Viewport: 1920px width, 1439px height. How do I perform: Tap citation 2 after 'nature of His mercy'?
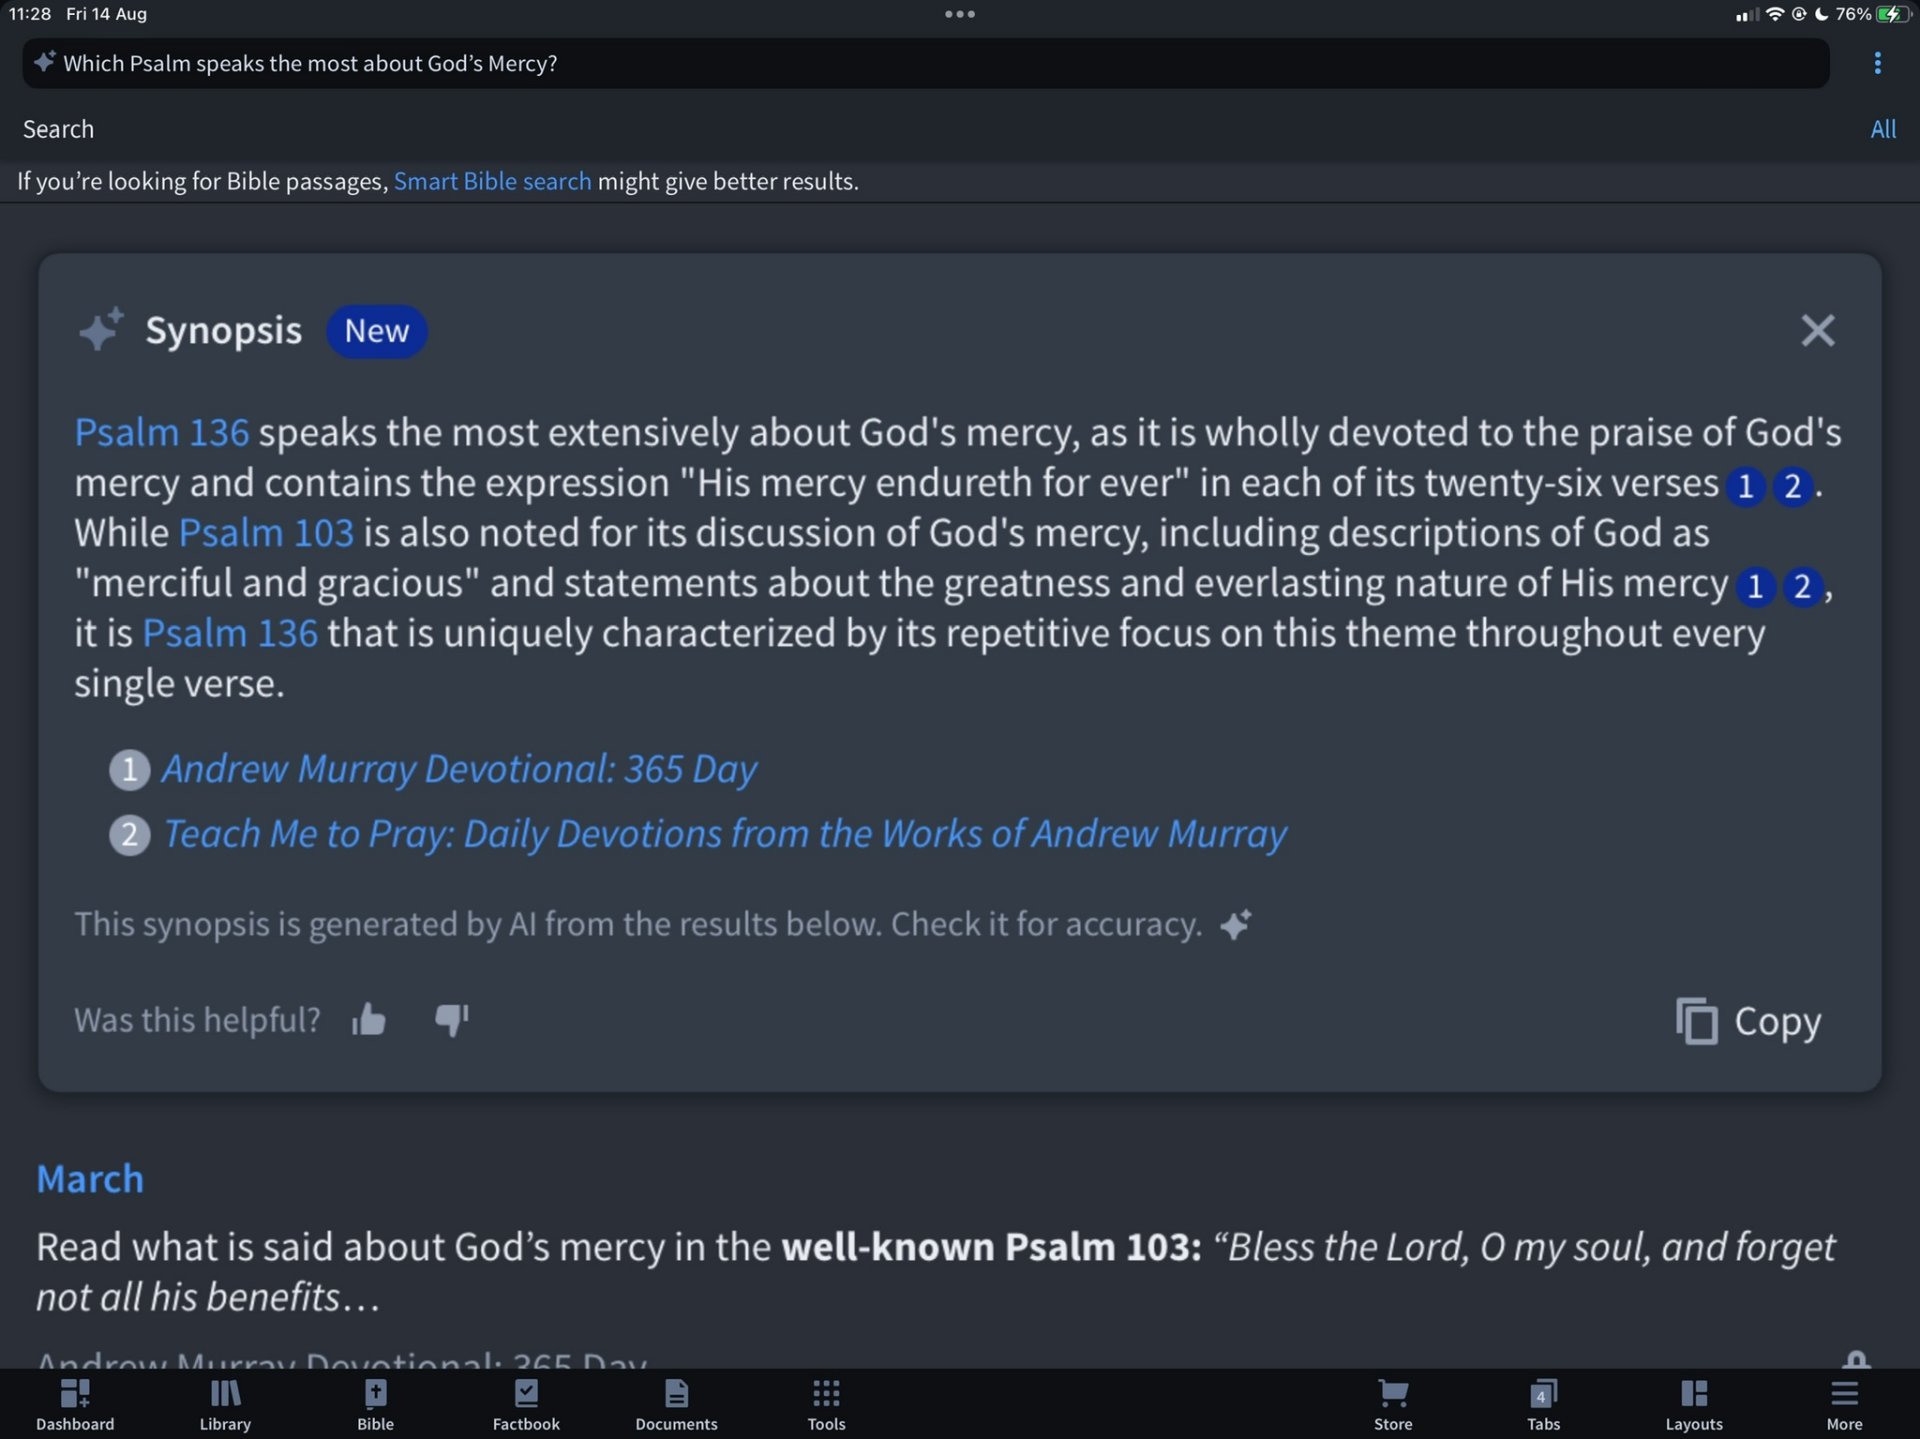coord(1802,586)
